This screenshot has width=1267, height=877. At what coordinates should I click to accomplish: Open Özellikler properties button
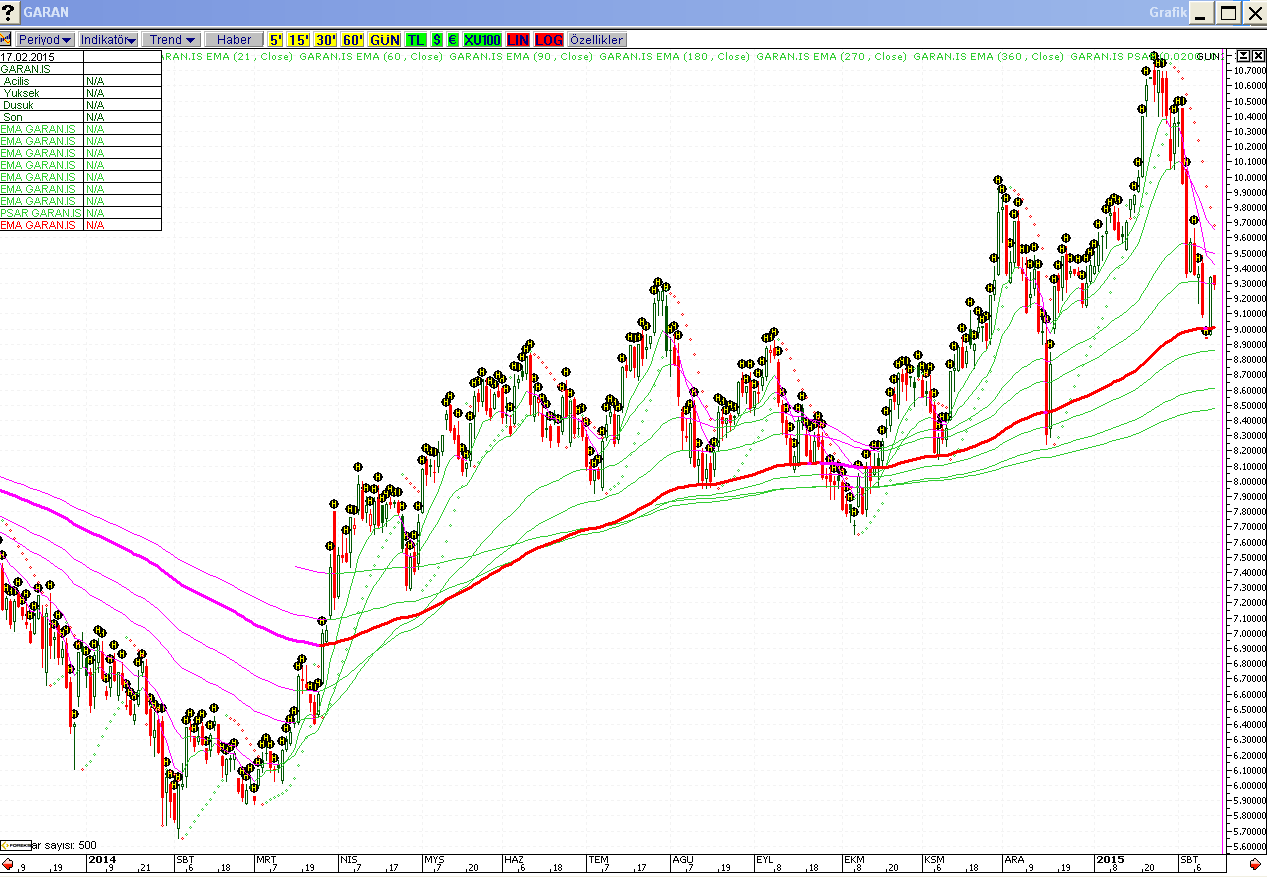(597, 40)
